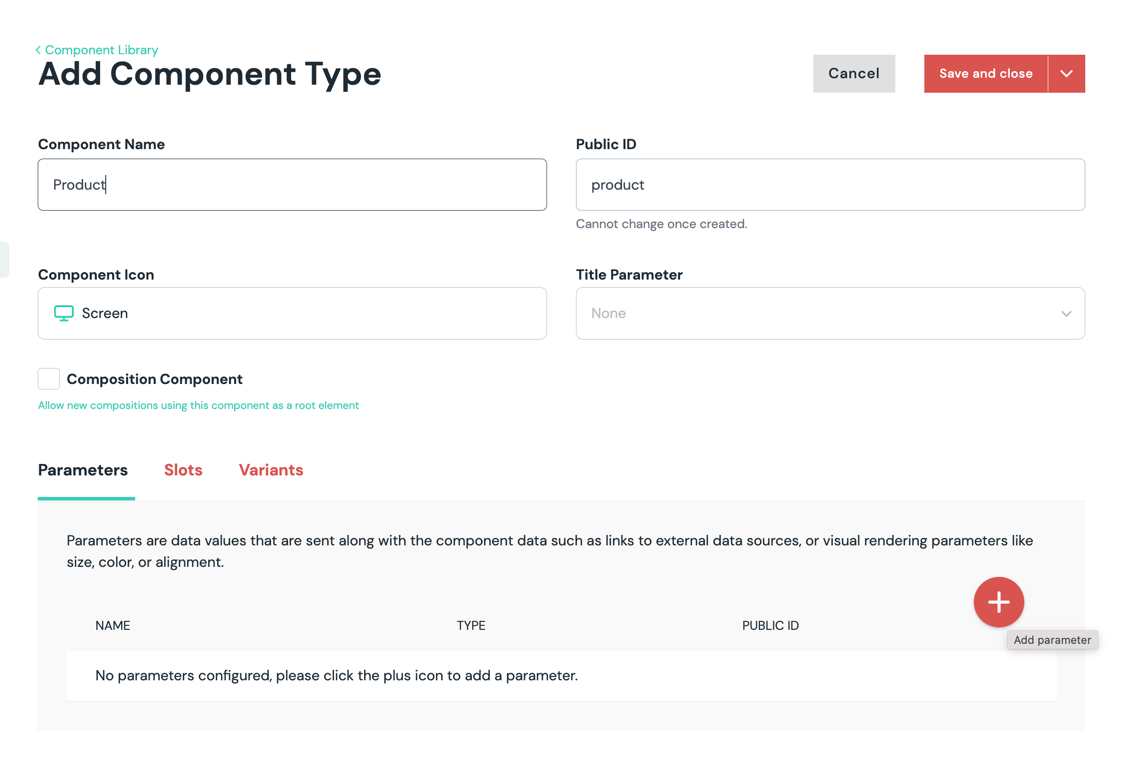
Task: Click the side panel handle on left edge
Action: point(4,259)
